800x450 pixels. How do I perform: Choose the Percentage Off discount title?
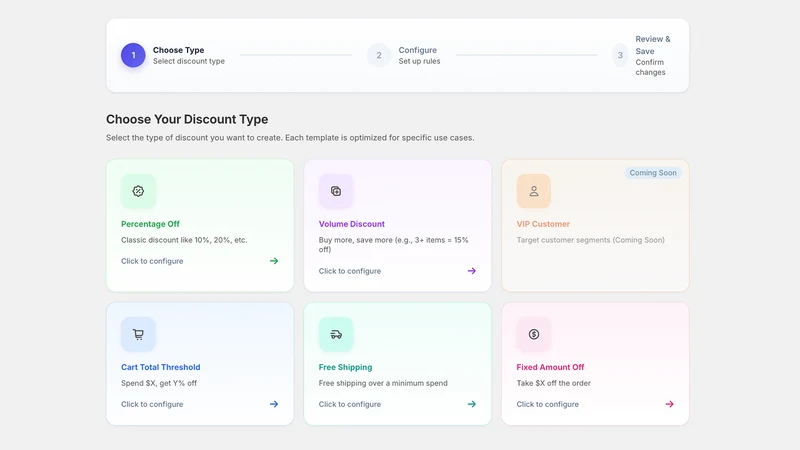[150, 224]
